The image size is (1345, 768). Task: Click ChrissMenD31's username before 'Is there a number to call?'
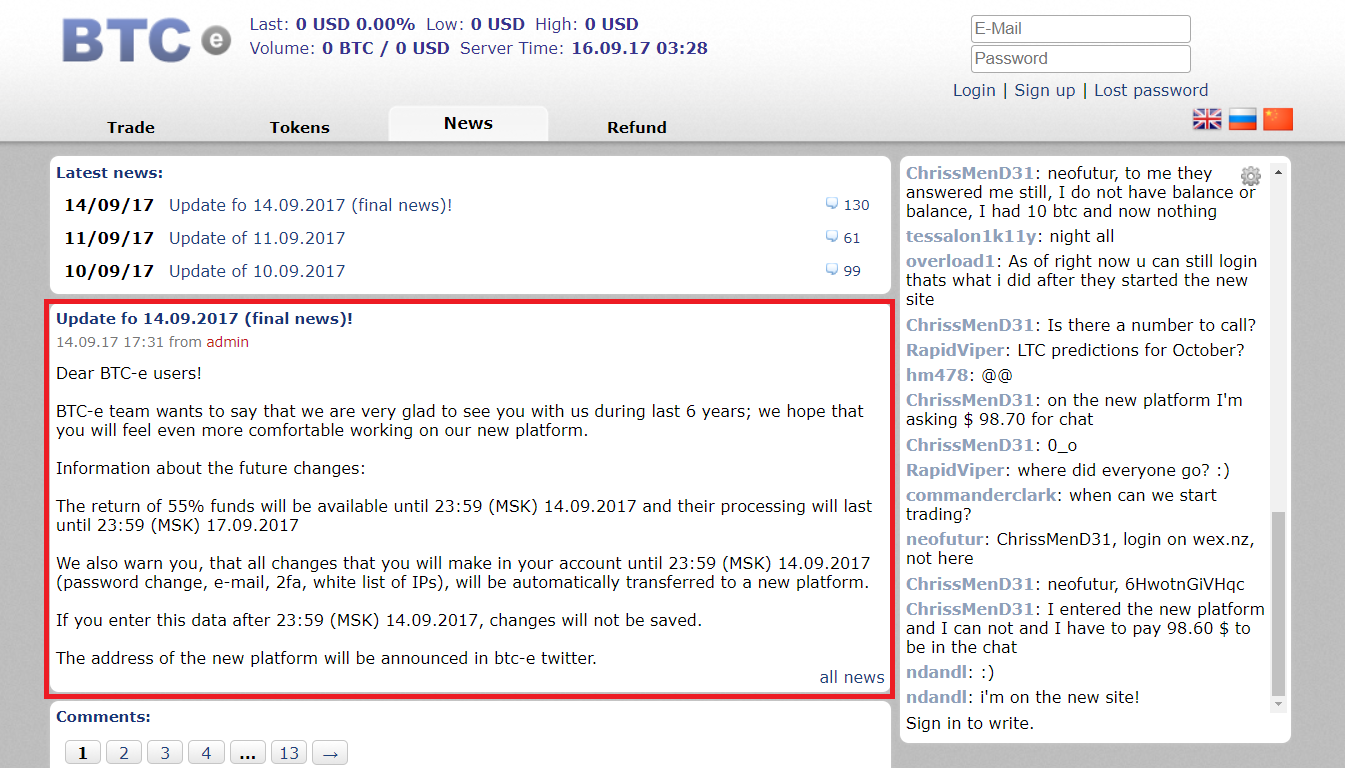coord(970,325)
